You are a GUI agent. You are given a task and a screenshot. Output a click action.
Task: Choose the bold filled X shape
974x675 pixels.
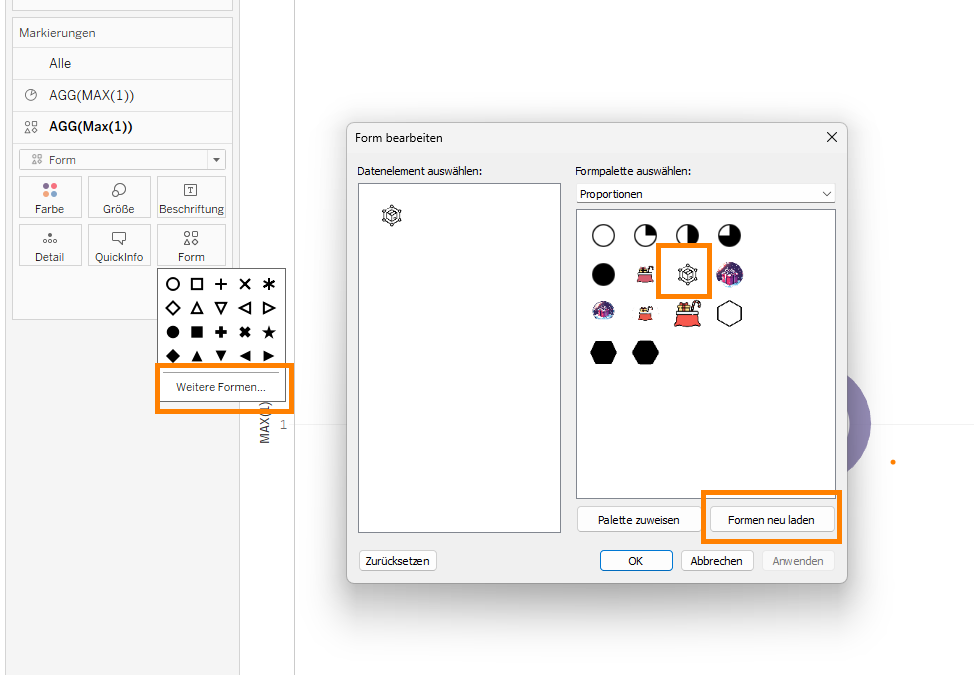pos(245,332)
